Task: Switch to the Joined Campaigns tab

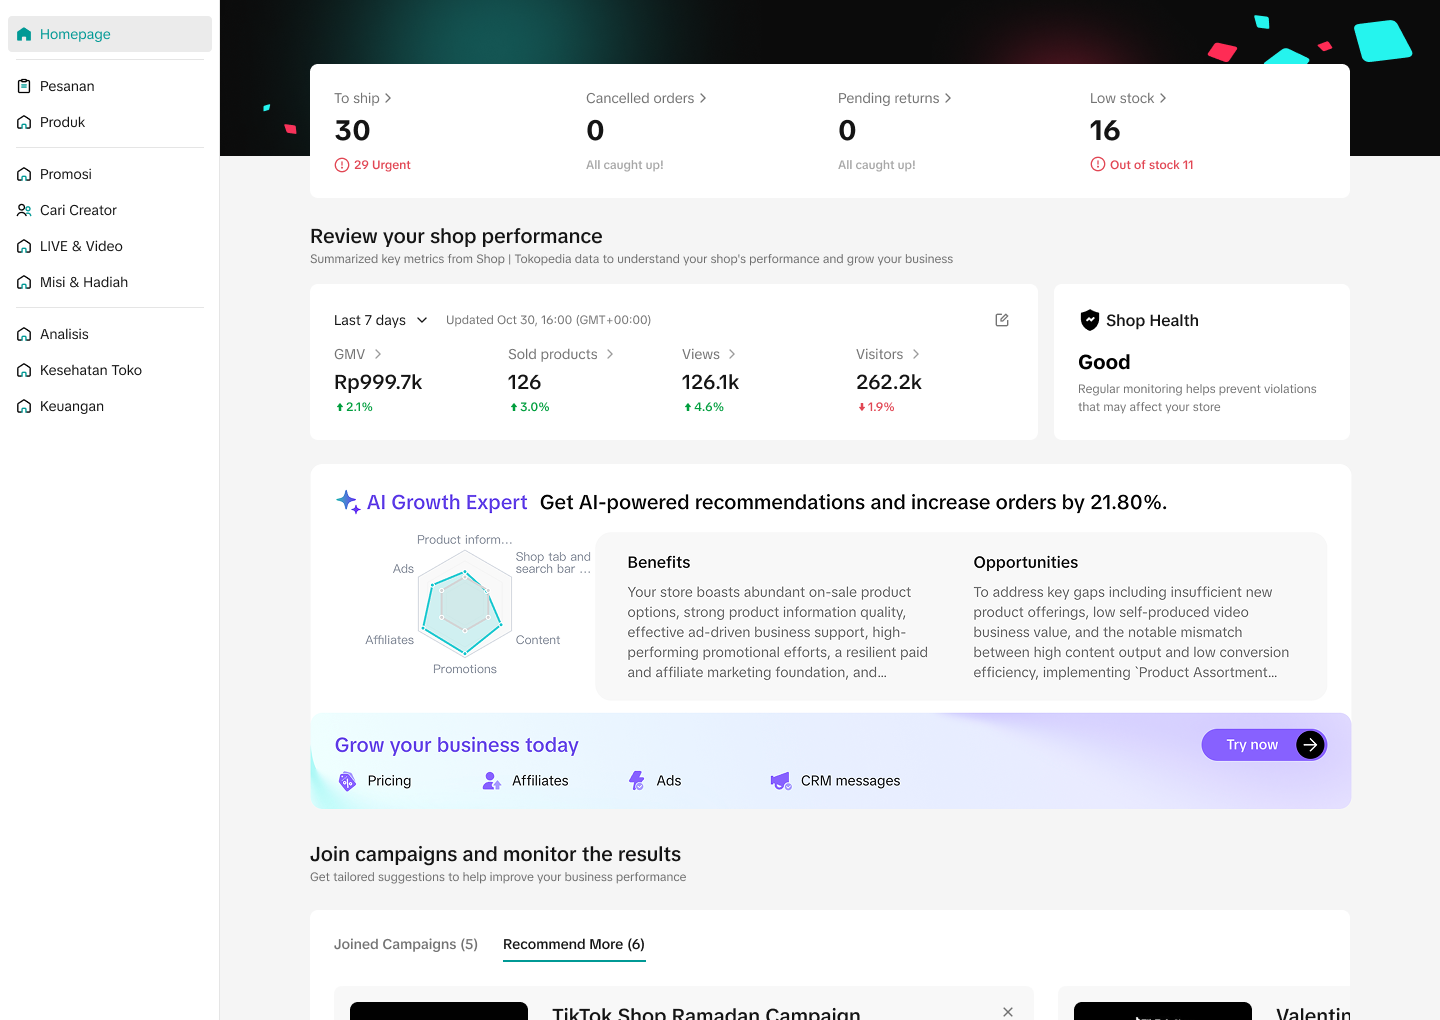Action: (x=406, y=944)
